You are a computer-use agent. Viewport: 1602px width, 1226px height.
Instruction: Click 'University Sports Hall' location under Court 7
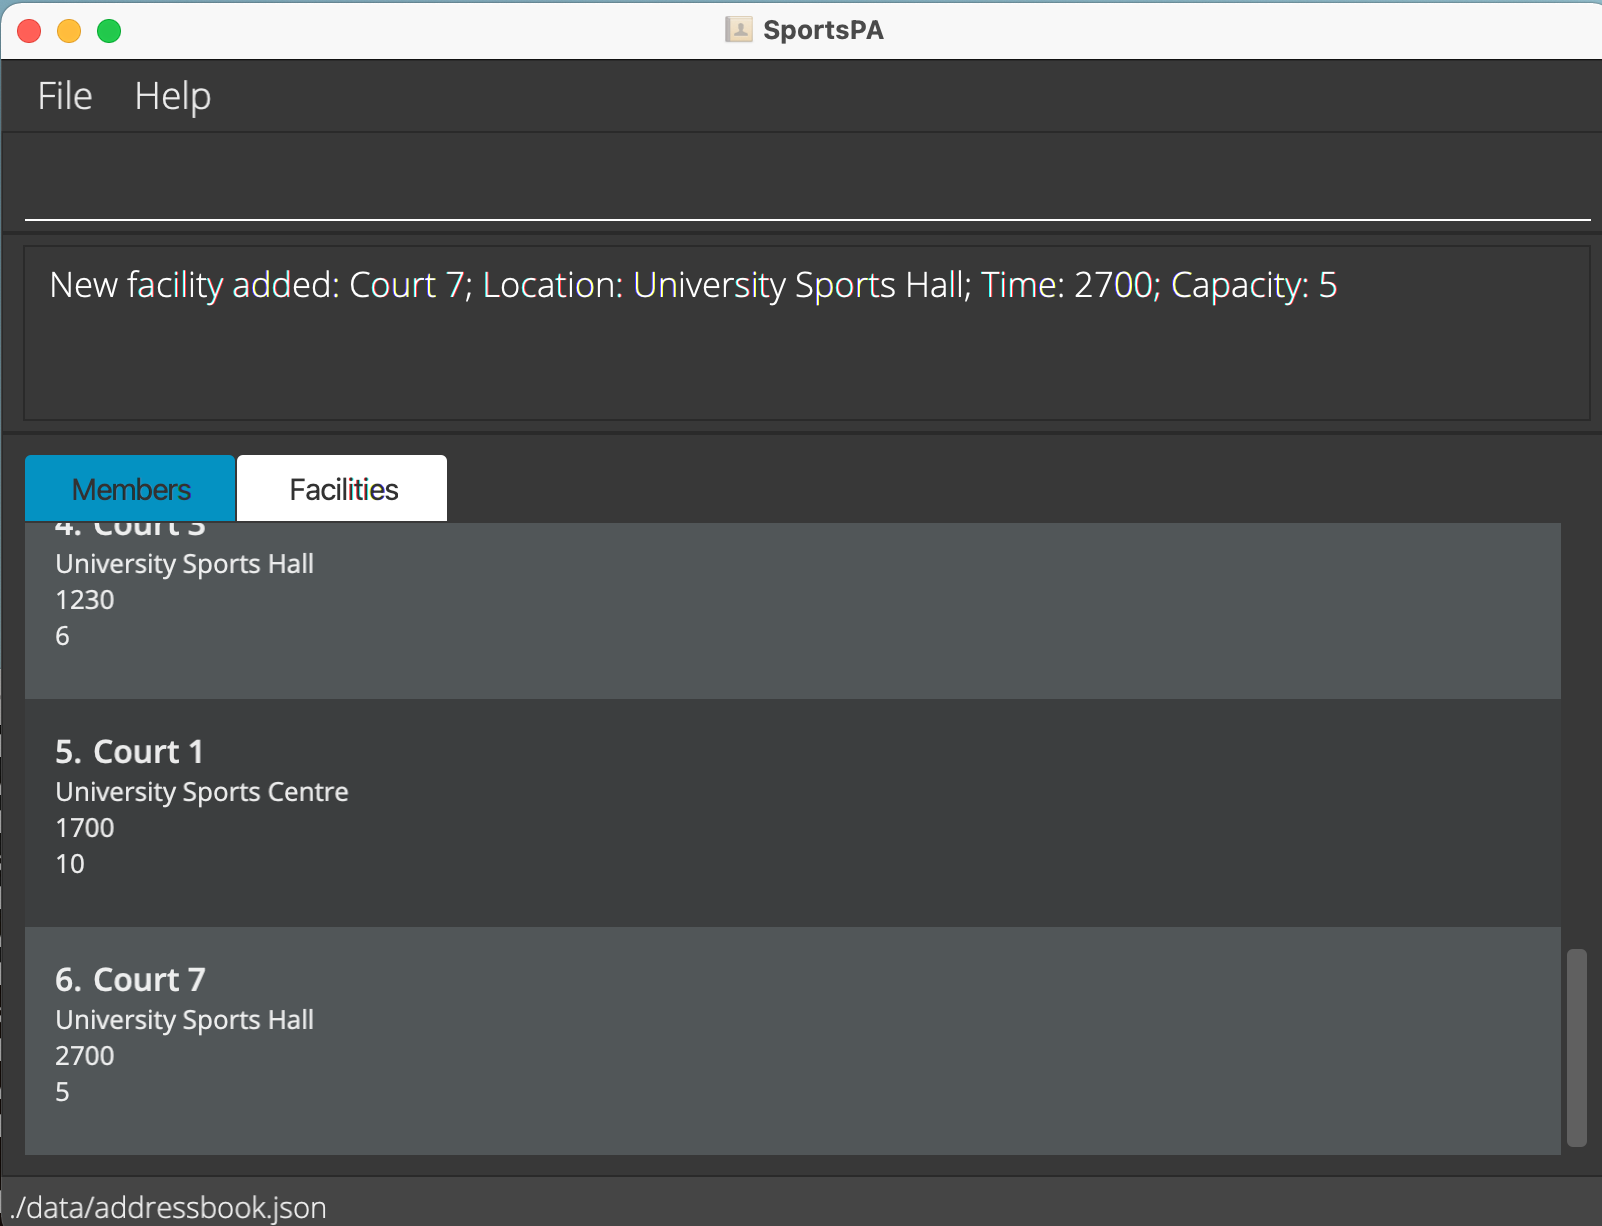point(185,1020)
